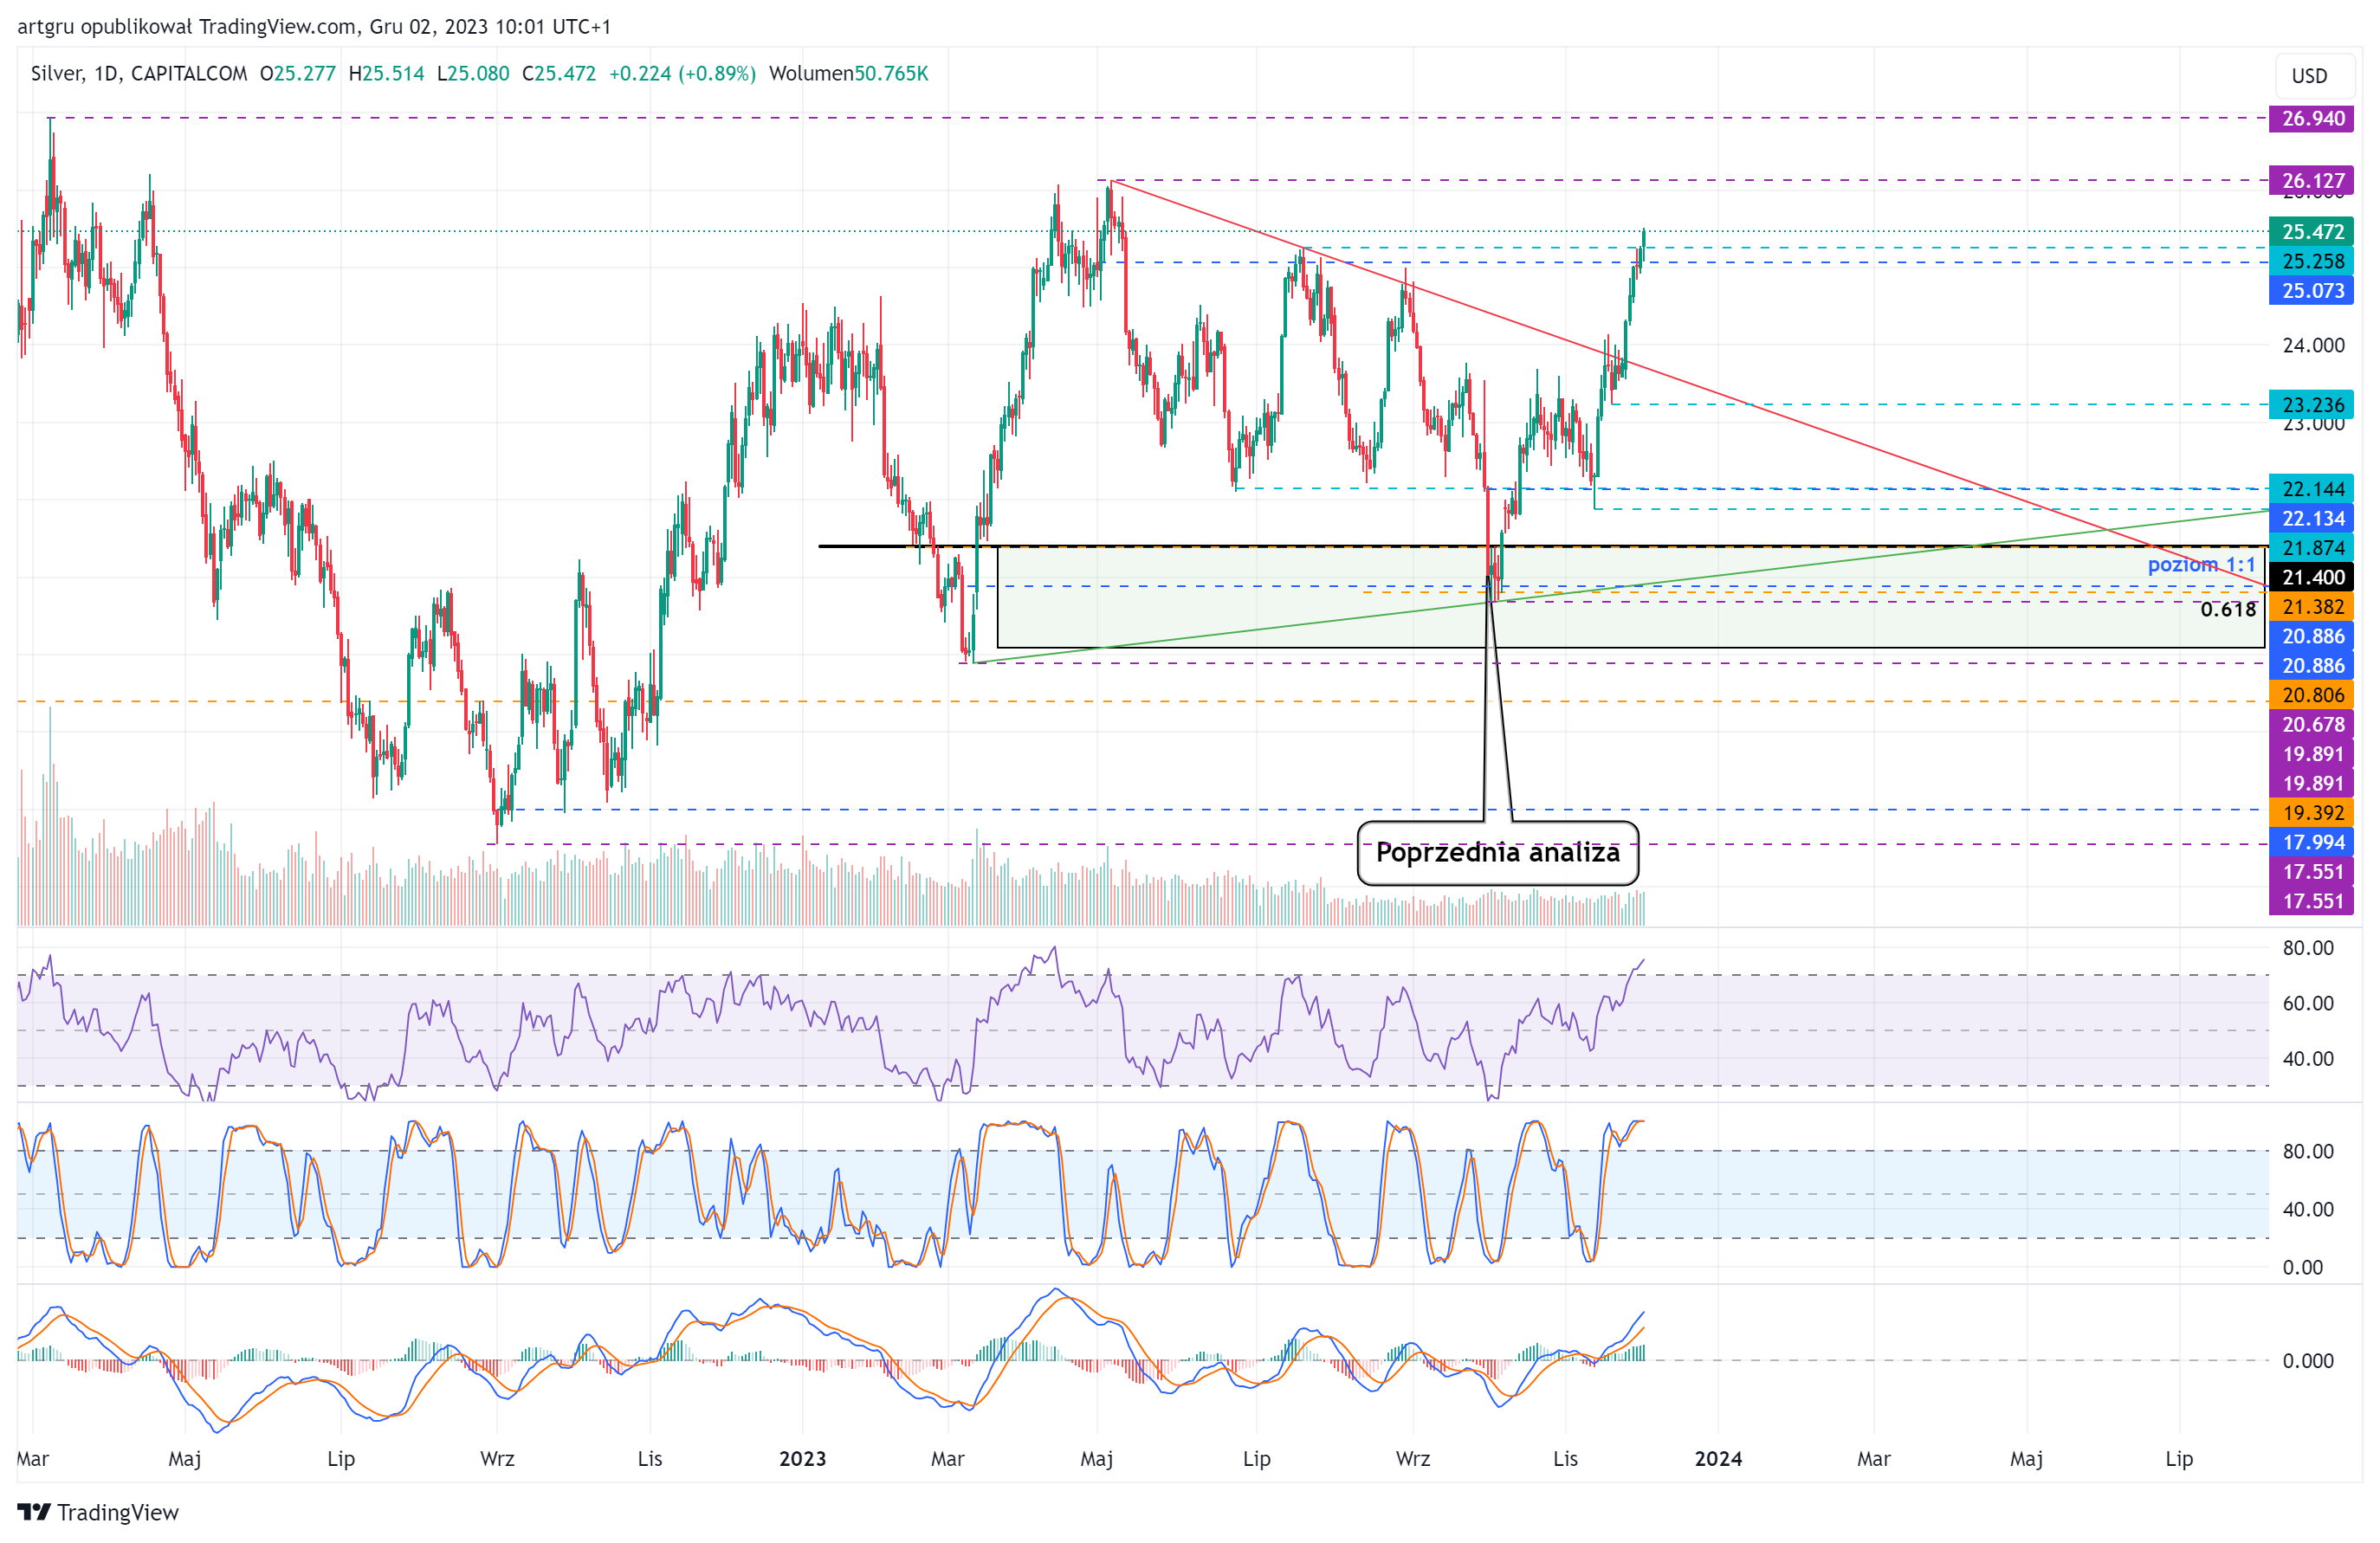Click the orange 19.392 price label
2380x1543 pixels.
pyautogui.click(x=2312, y=812)
